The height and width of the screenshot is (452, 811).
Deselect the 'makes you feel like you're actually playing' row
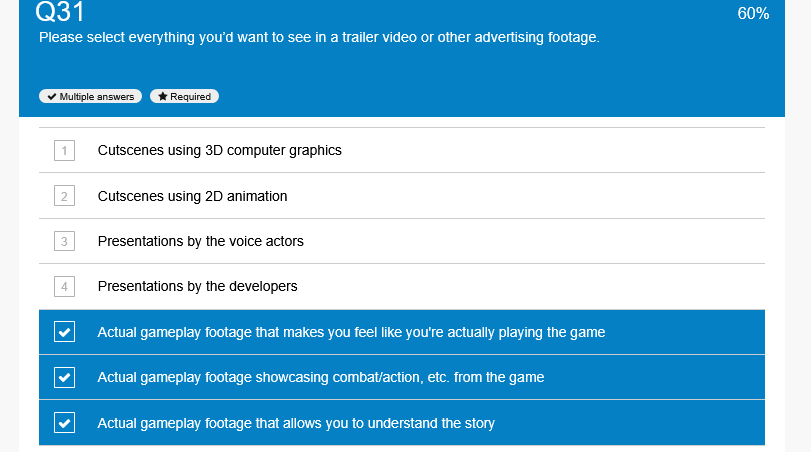tap(402, 332)
